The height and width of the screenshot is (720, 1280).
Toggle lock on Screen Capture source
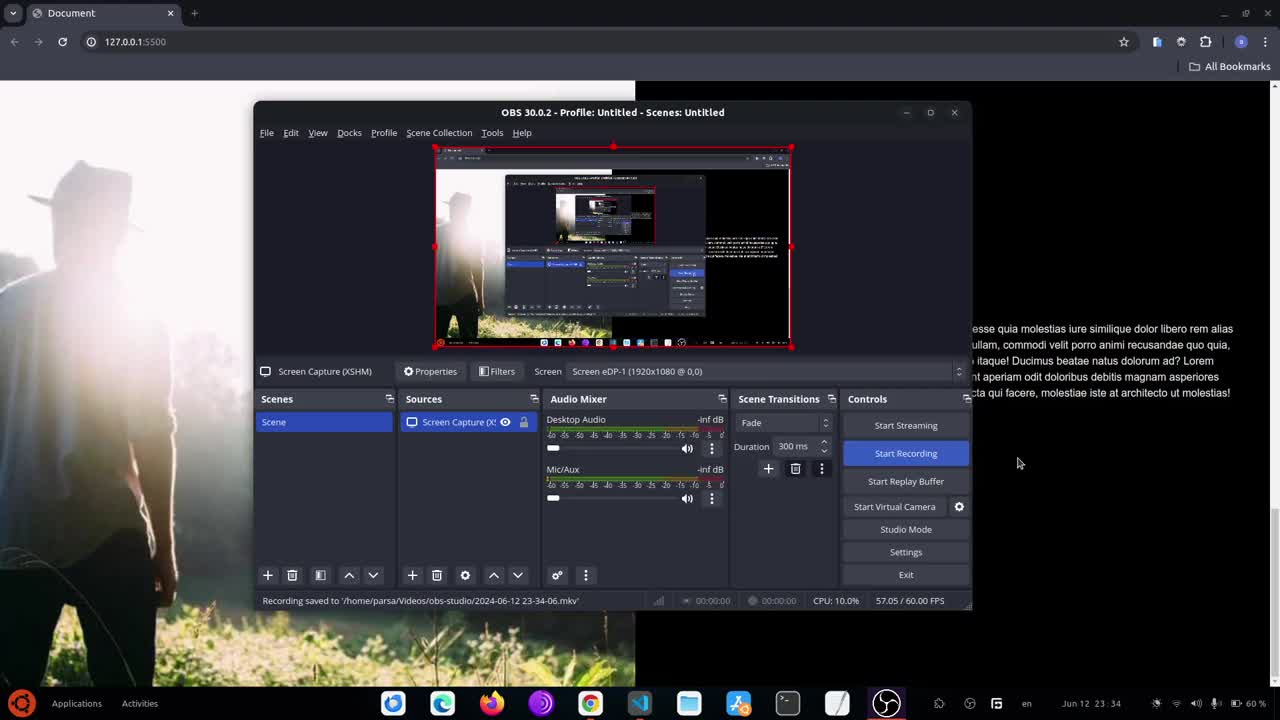[x=523, y=422]
